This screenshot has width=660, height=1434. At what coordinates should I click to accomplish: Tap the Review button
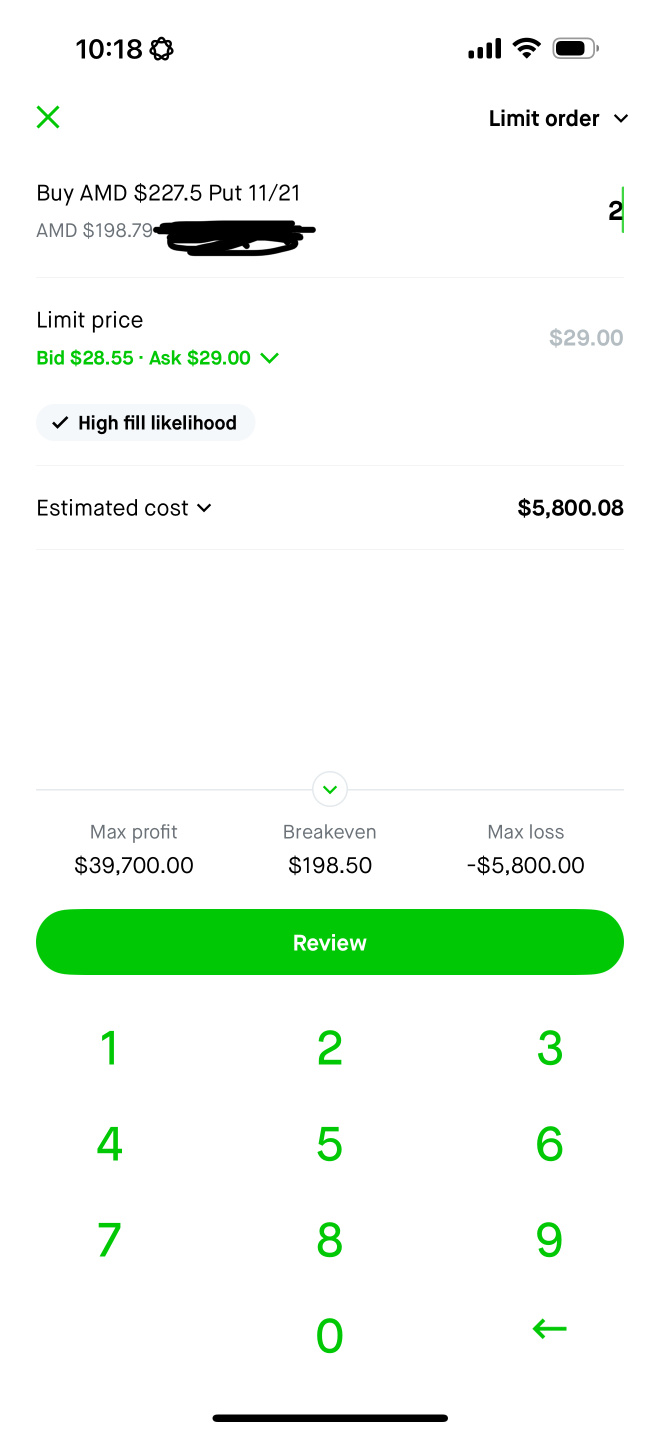pyautogui.click(x=330, y=942)
